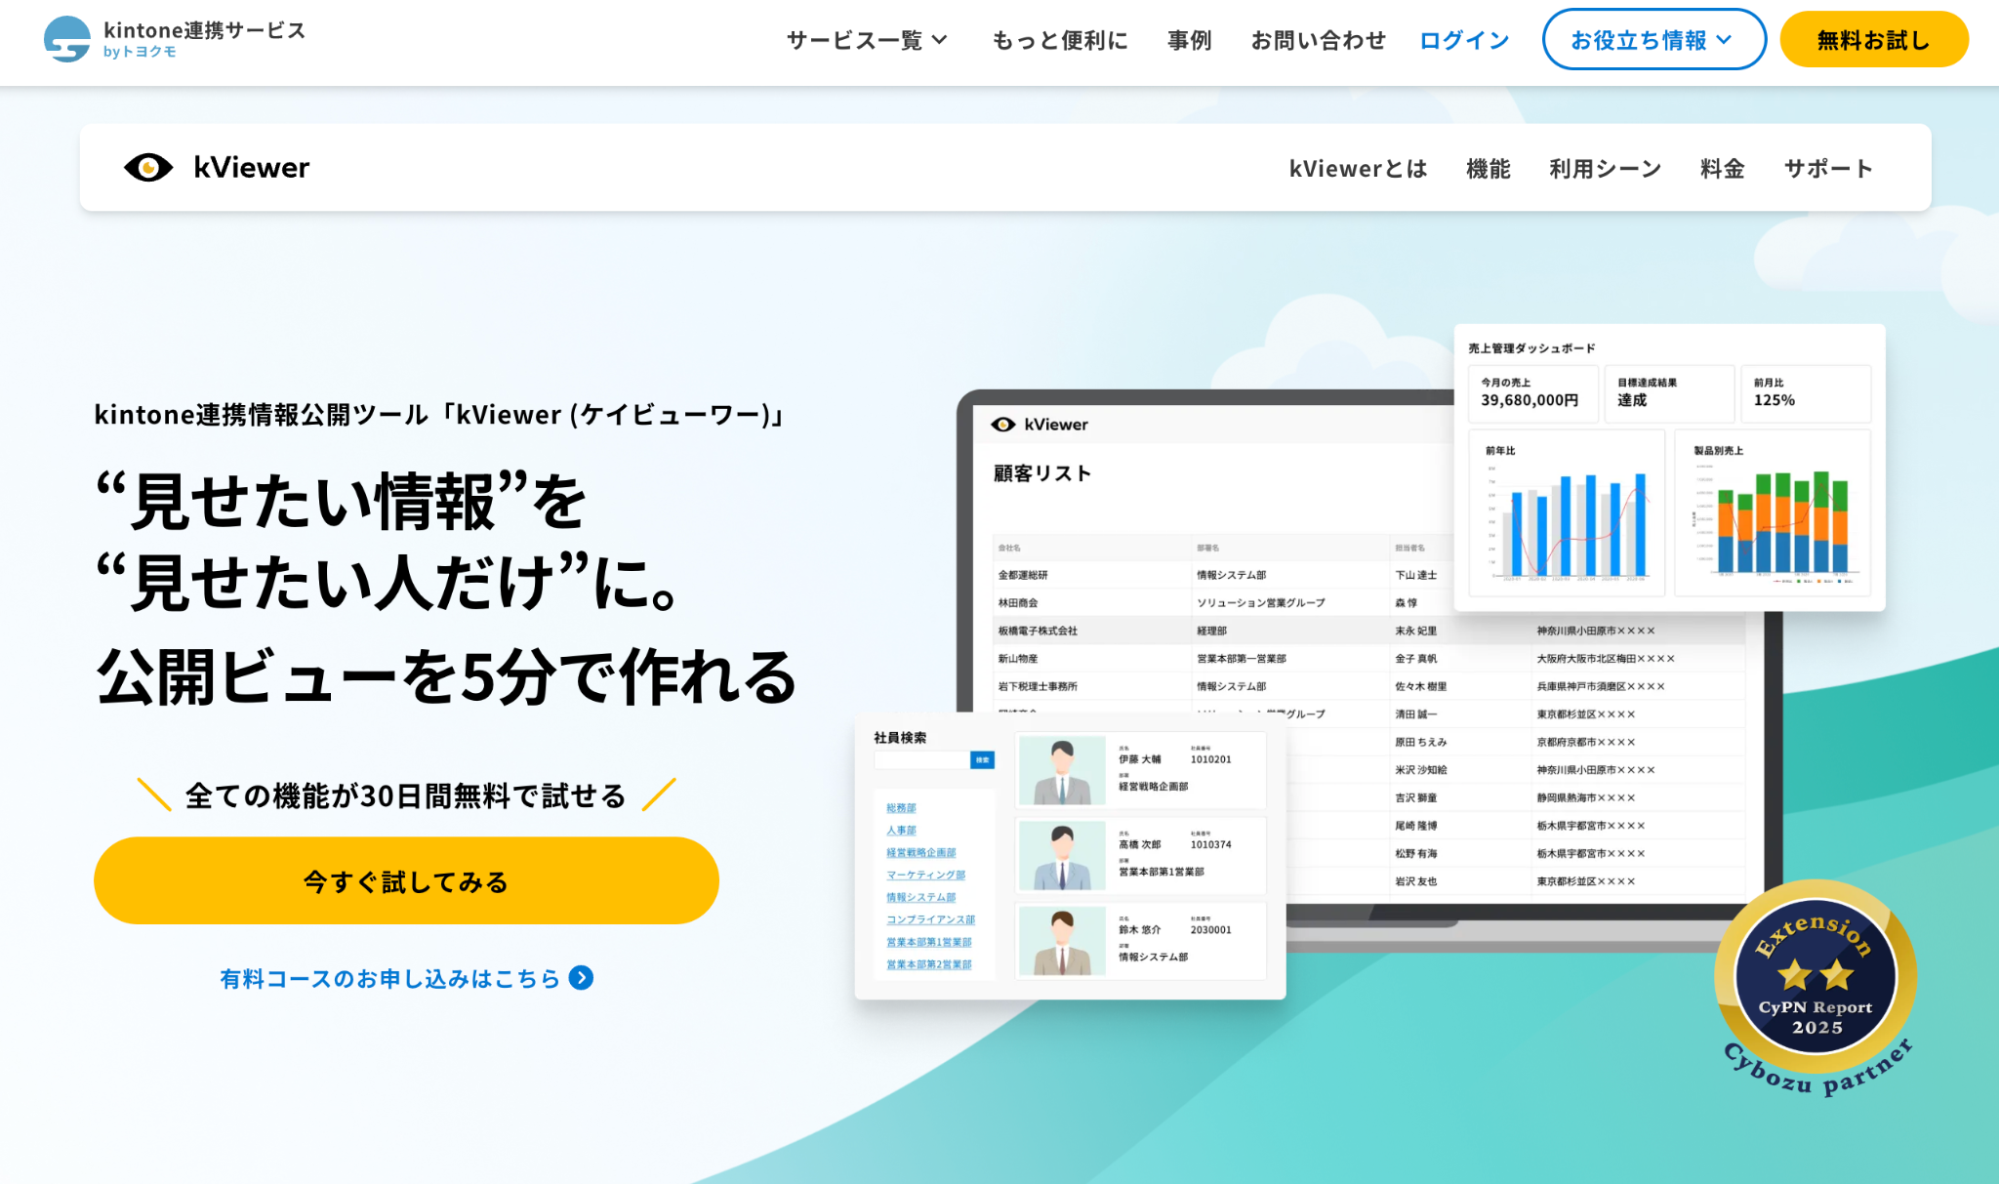Select the 利用シーン navigation item
Image resolution: width=1999 pixels, height=1184 pixels.
(x=1604, y=169)
